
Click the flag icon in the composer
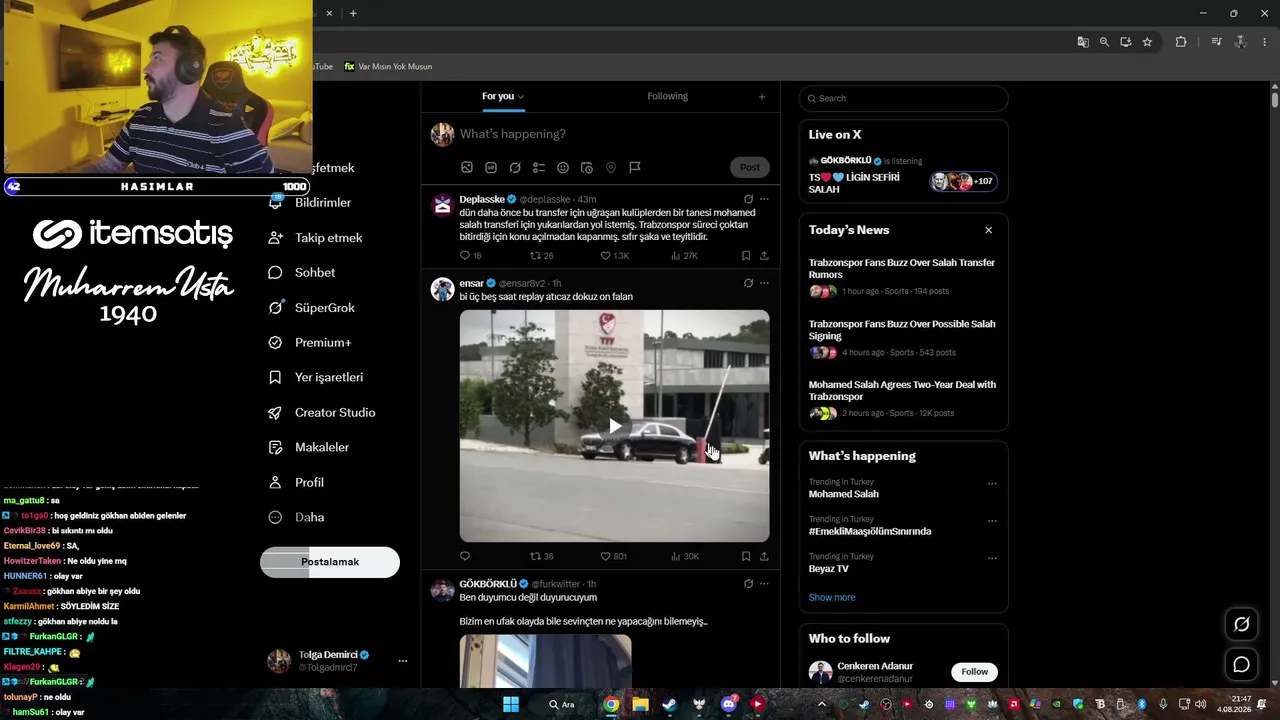[635, 167]
